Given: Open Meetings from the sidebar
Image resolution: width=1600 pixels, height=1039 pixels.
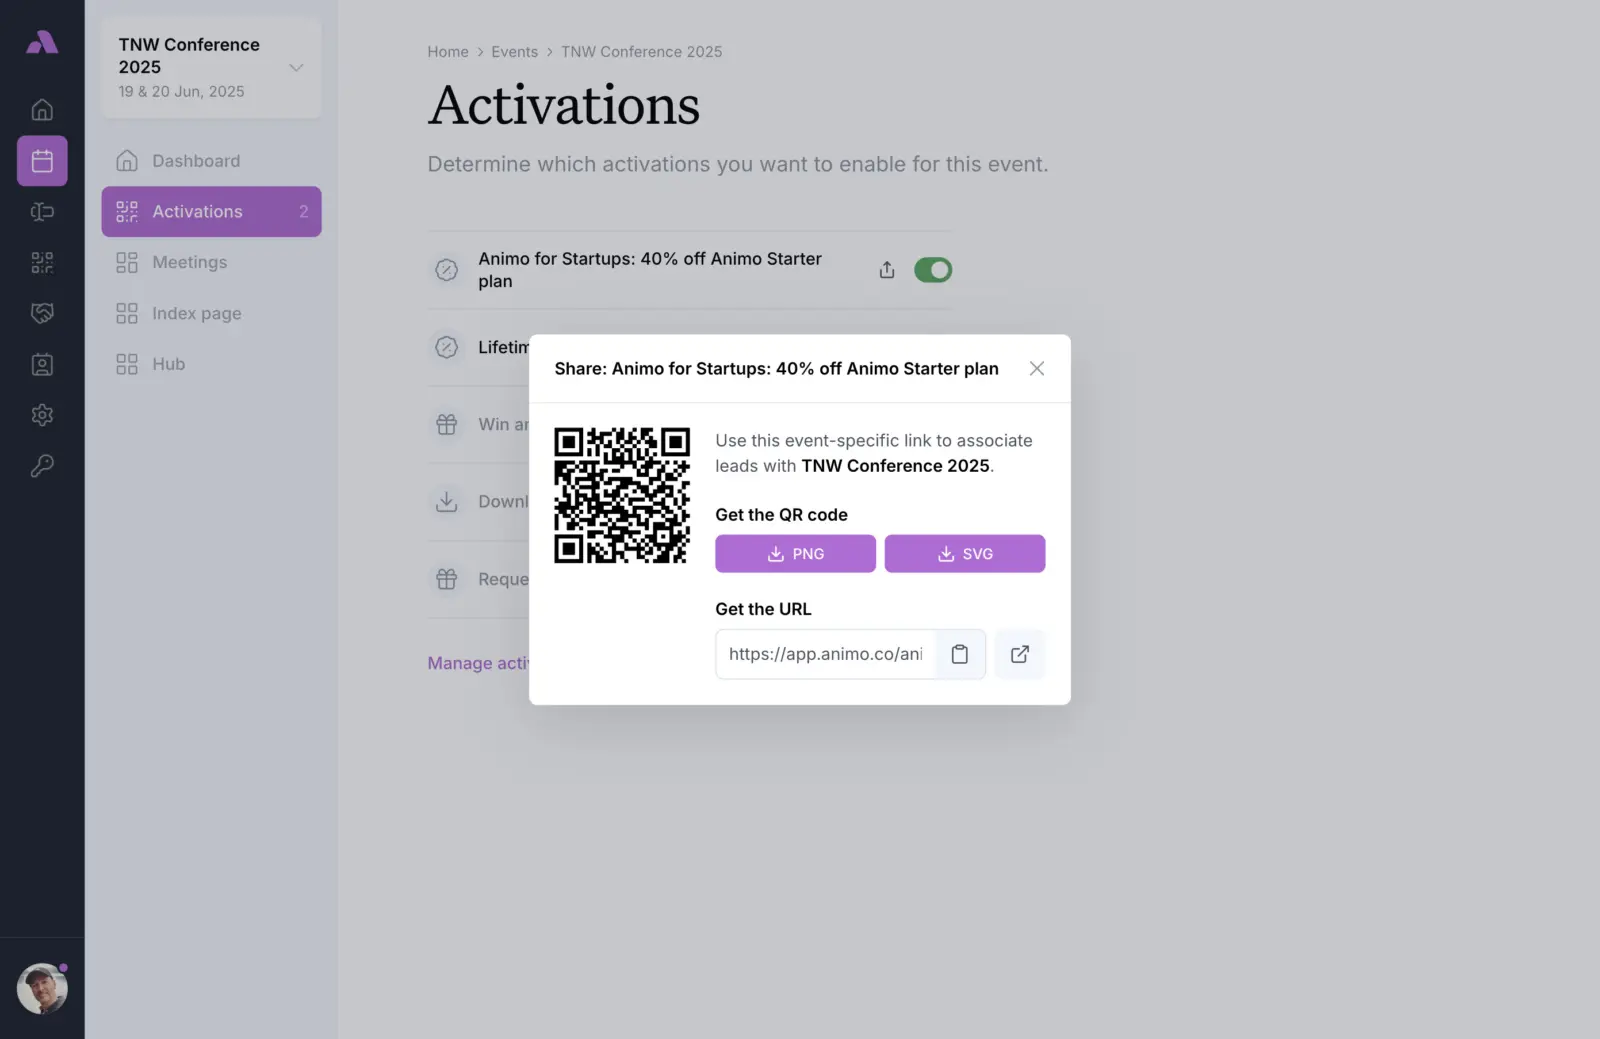Looking at the screenshot, I should click(189, 262).
